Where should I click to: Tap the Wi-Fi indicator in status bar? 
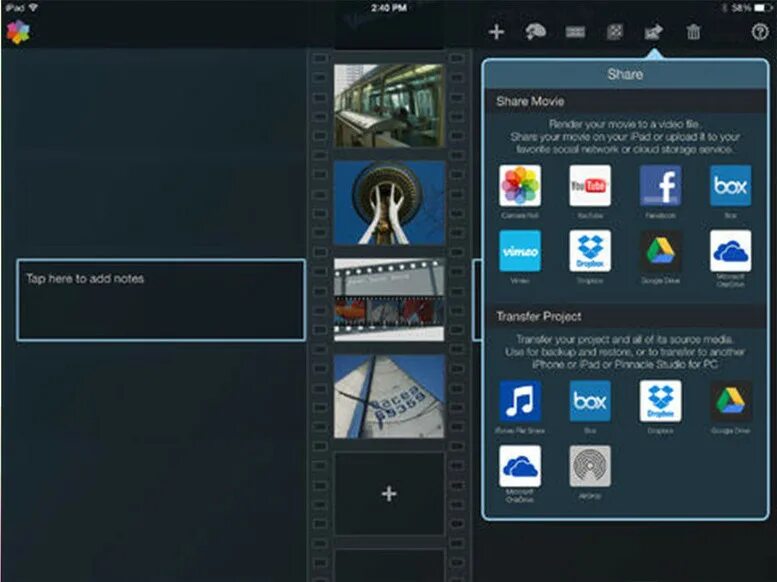(33, 8)
